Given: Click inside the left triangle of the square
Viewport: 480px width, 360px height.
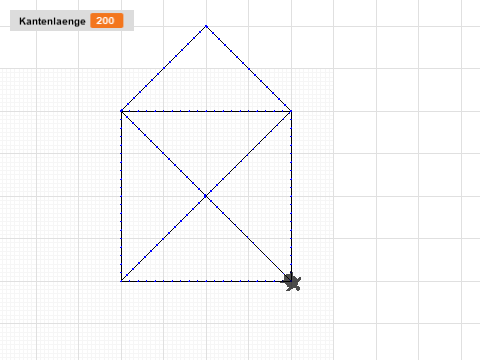Looking at the screenshot, I should pos(150,196).
